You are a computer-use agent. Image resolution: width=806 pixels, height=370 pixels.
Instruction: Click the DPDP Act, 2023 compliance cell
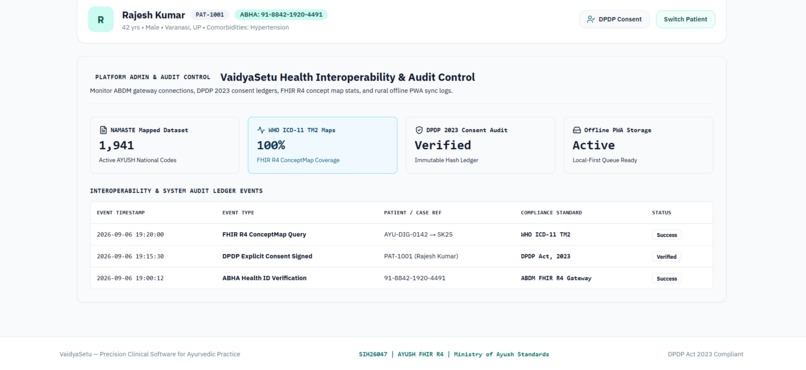545,256
